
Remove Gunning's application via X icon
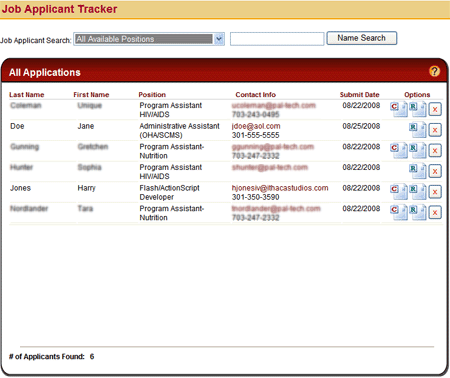[x=435, y=151]
